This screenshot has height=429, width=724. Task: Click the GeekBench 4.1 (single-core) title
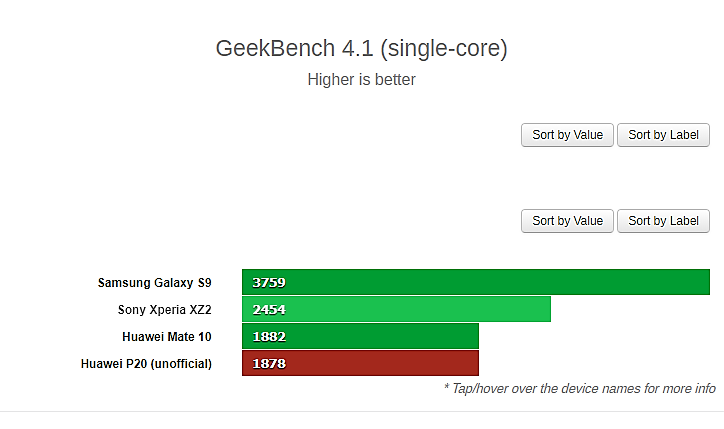[362, 48]
